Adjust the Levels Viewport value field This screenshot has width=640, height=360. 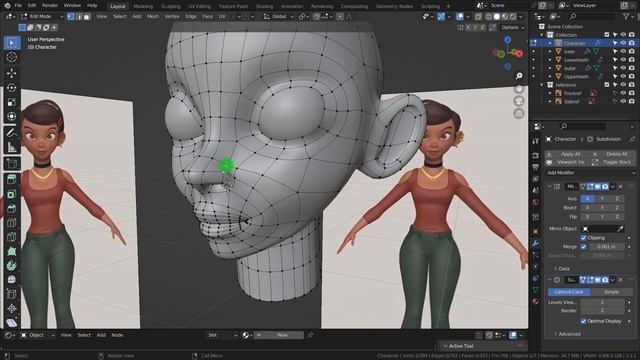[602, 302]
